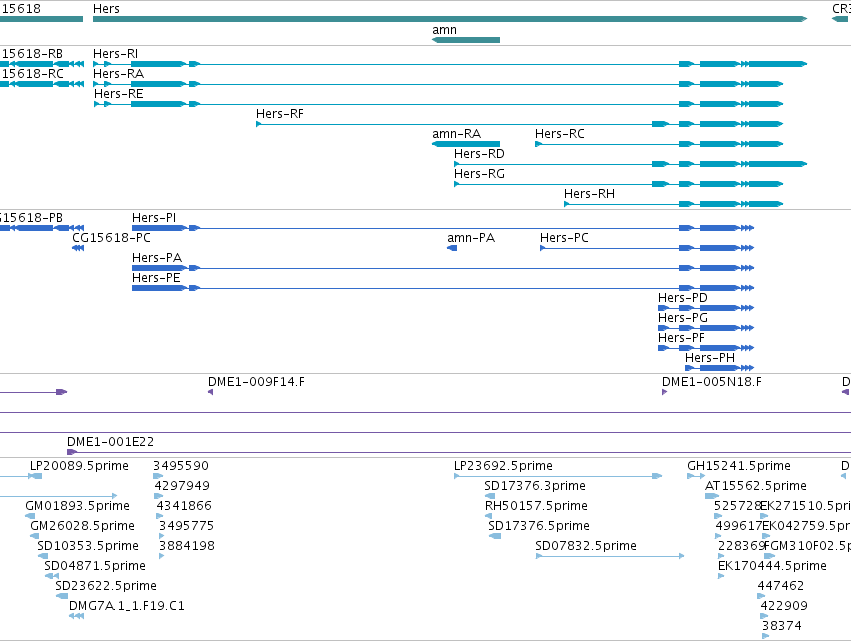Click the 38374 feature label
Image resolution: width=851 pixels, height=641 pixels.
pyautogui.click(x=781, y=627)
